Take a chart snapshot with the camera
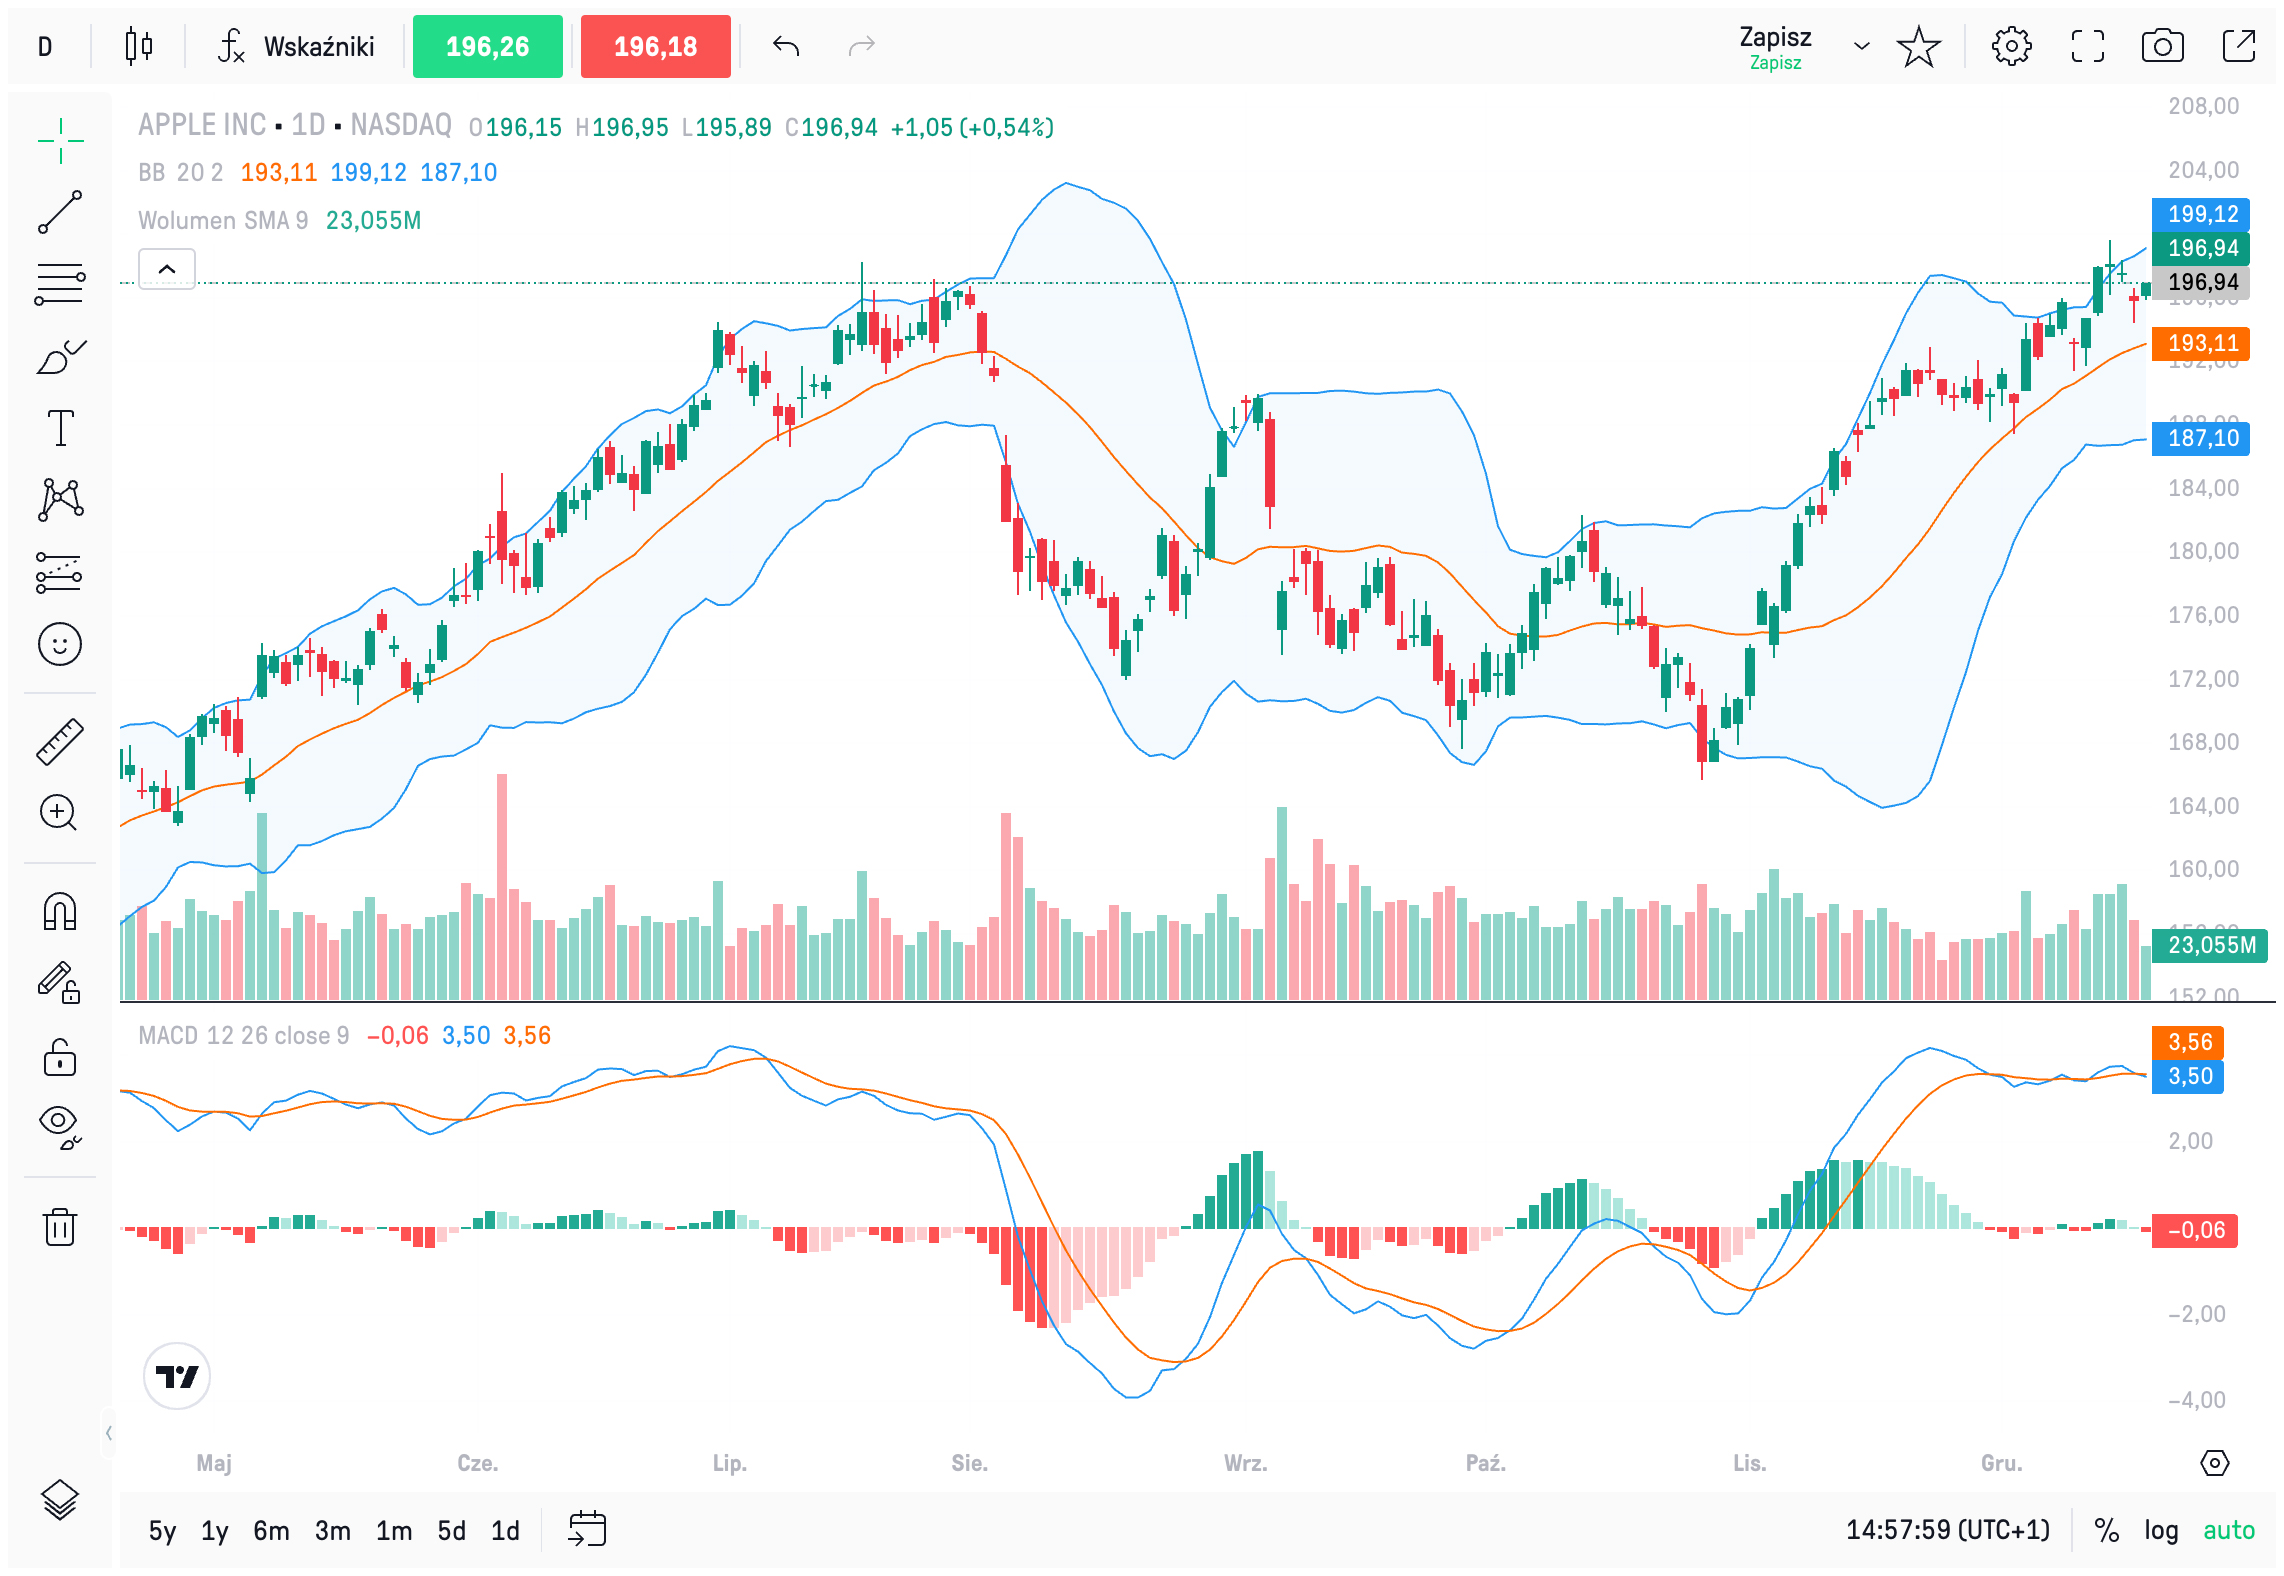 2163,46
